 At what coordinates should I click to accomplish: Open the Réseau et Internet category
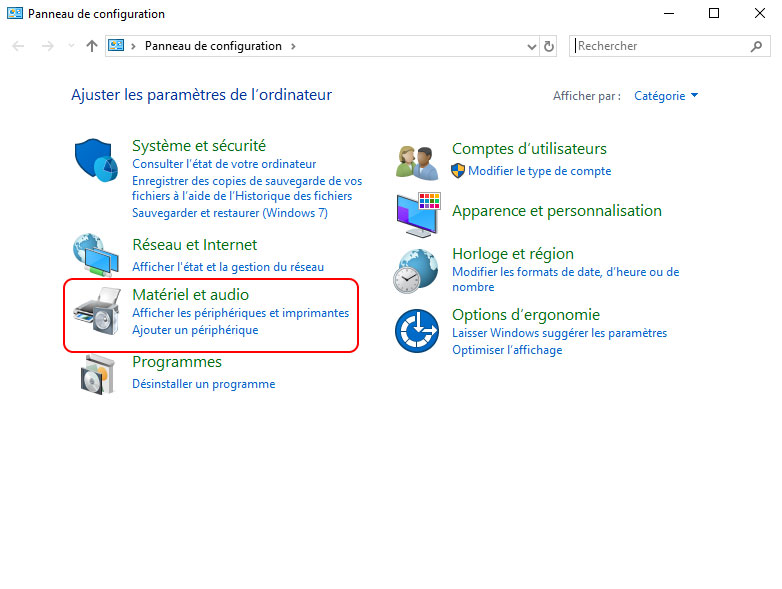pos(195,245)
